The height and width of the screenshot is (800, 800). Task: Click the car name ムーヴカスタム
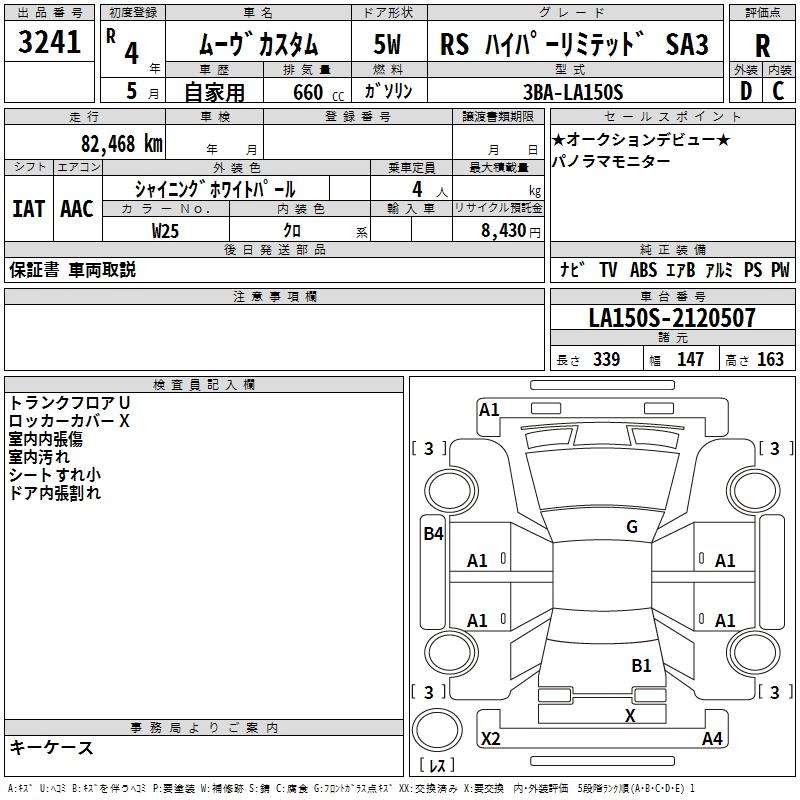[259, 44]
